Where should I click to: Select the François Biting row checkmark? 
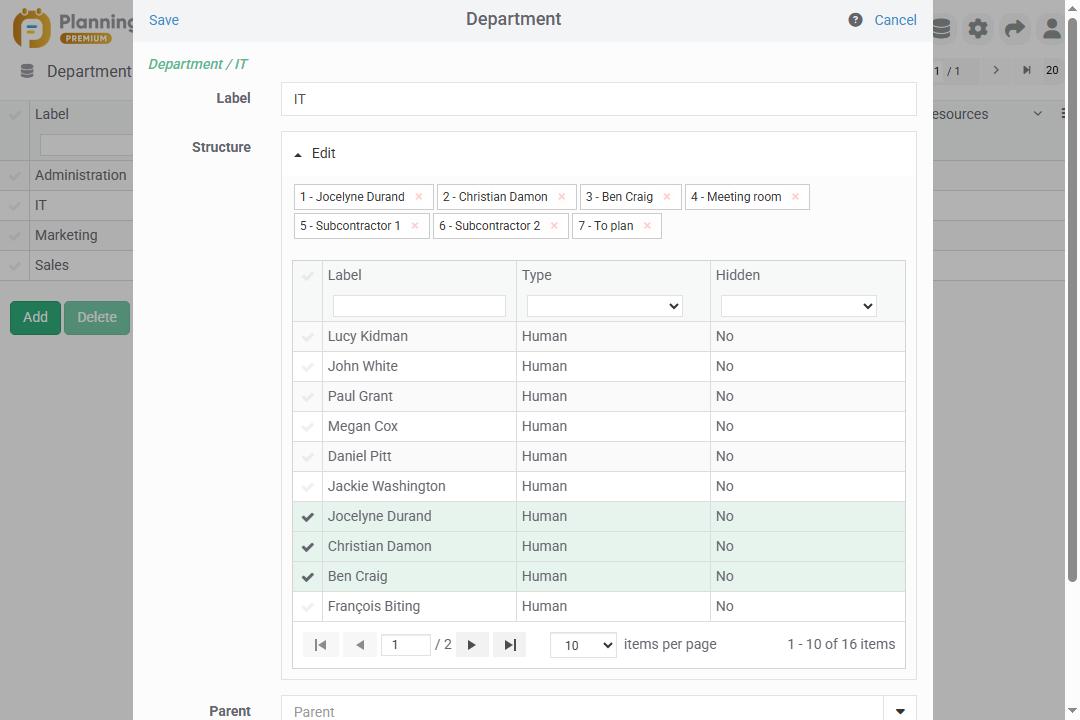click(x=308, y=607)
